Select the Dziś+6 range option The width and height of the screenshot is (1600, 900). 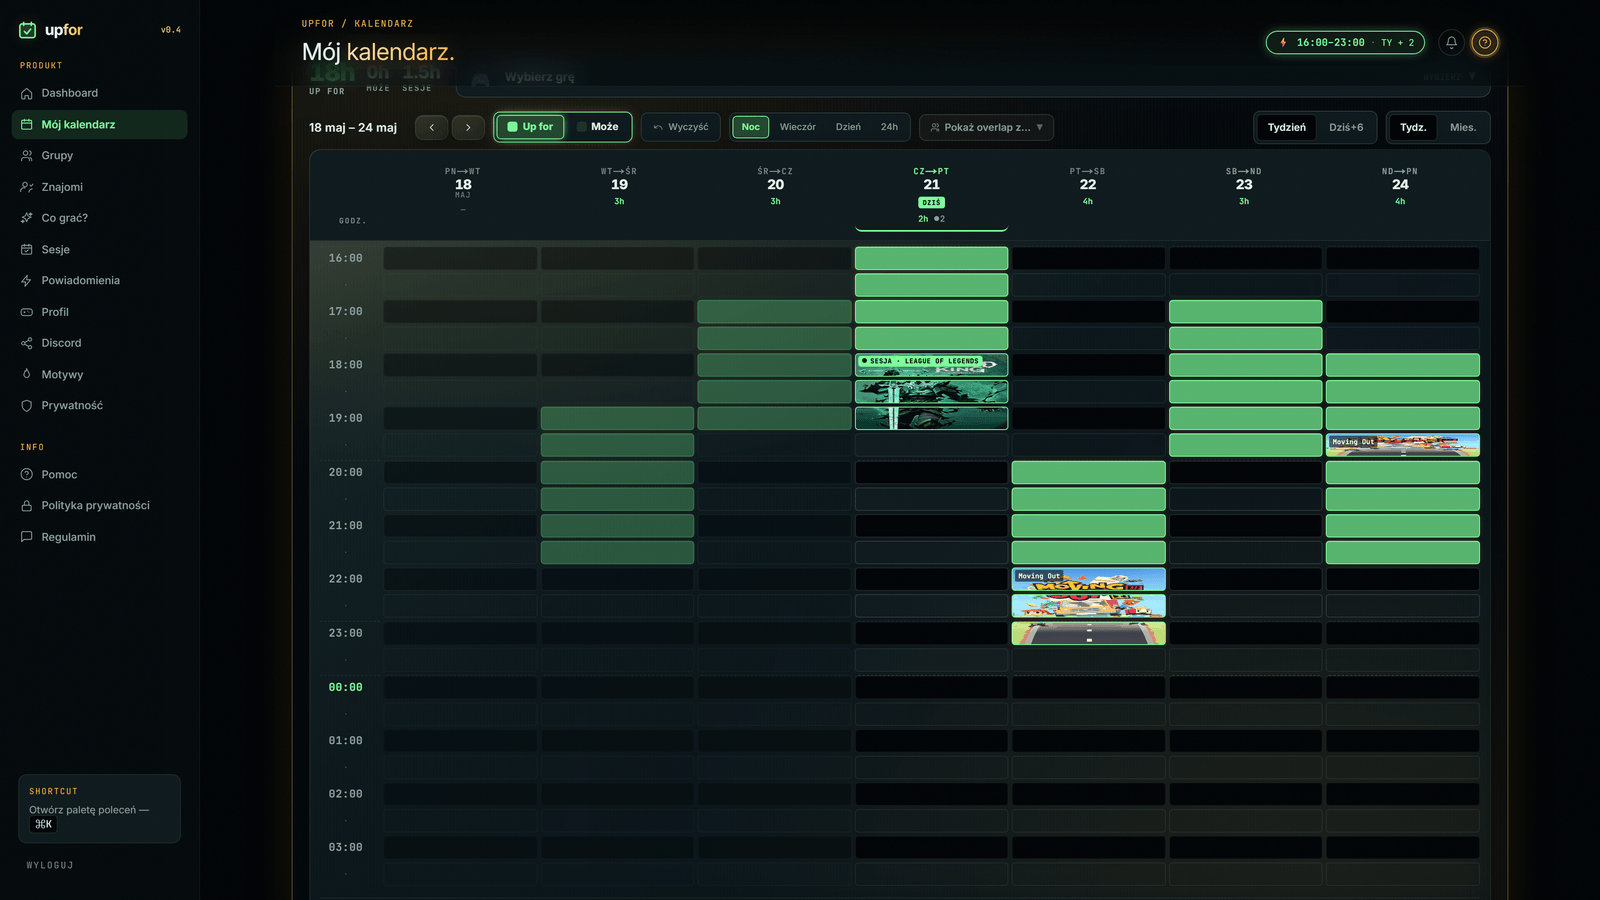(1346, 127)
